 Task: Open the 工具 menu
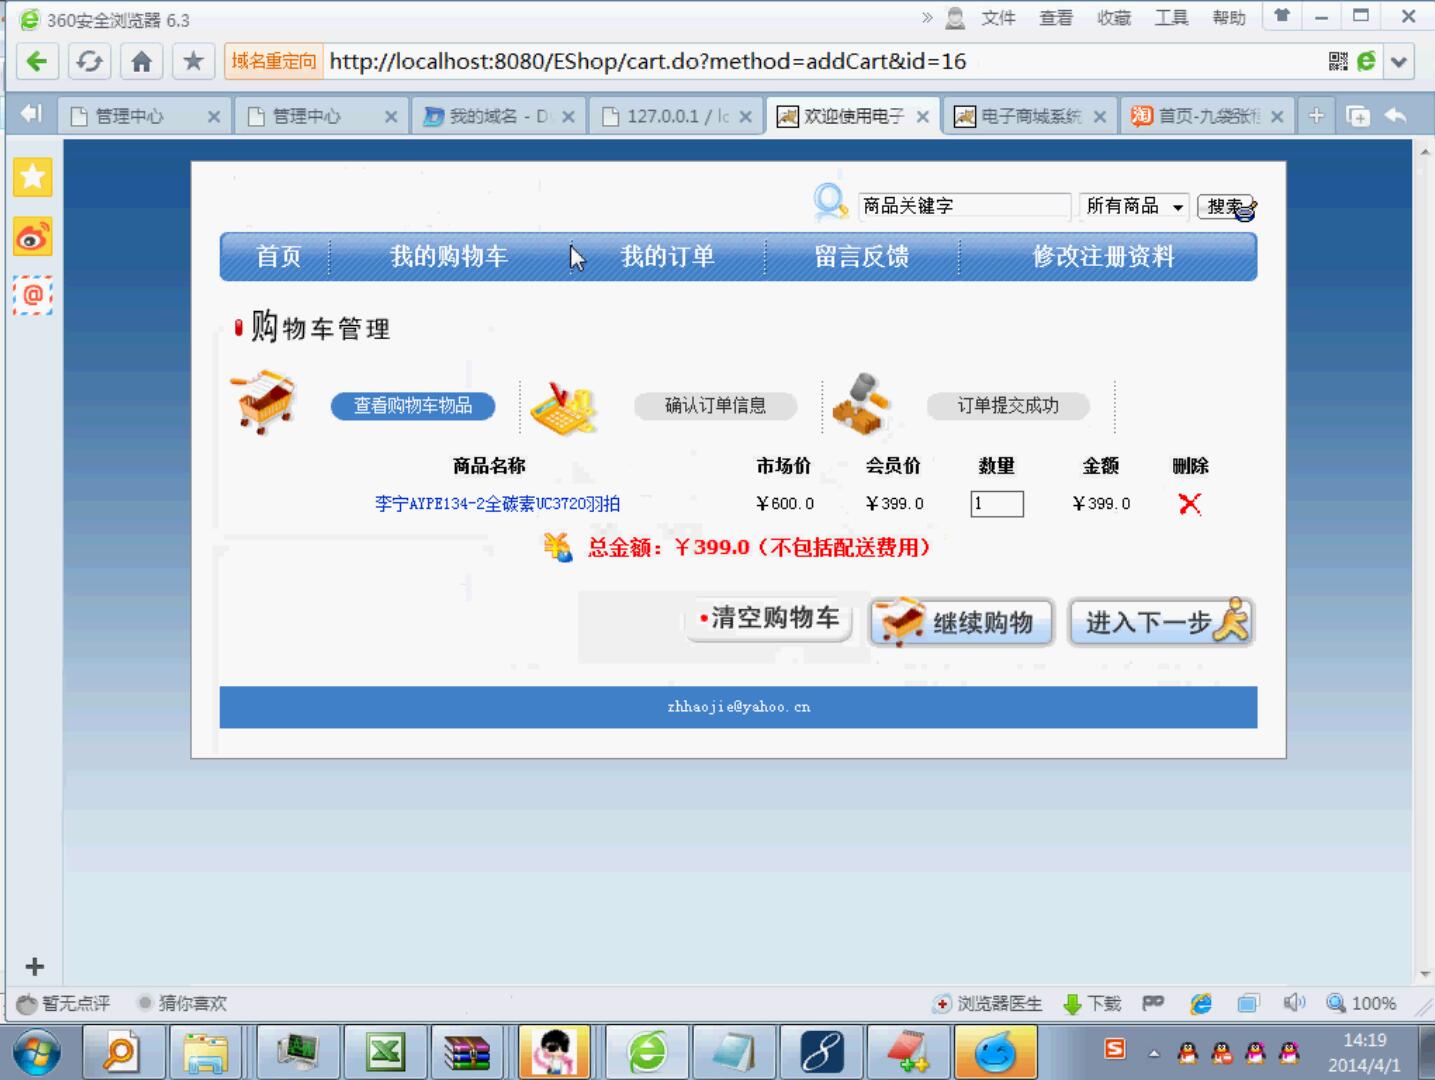point(1171,18)
